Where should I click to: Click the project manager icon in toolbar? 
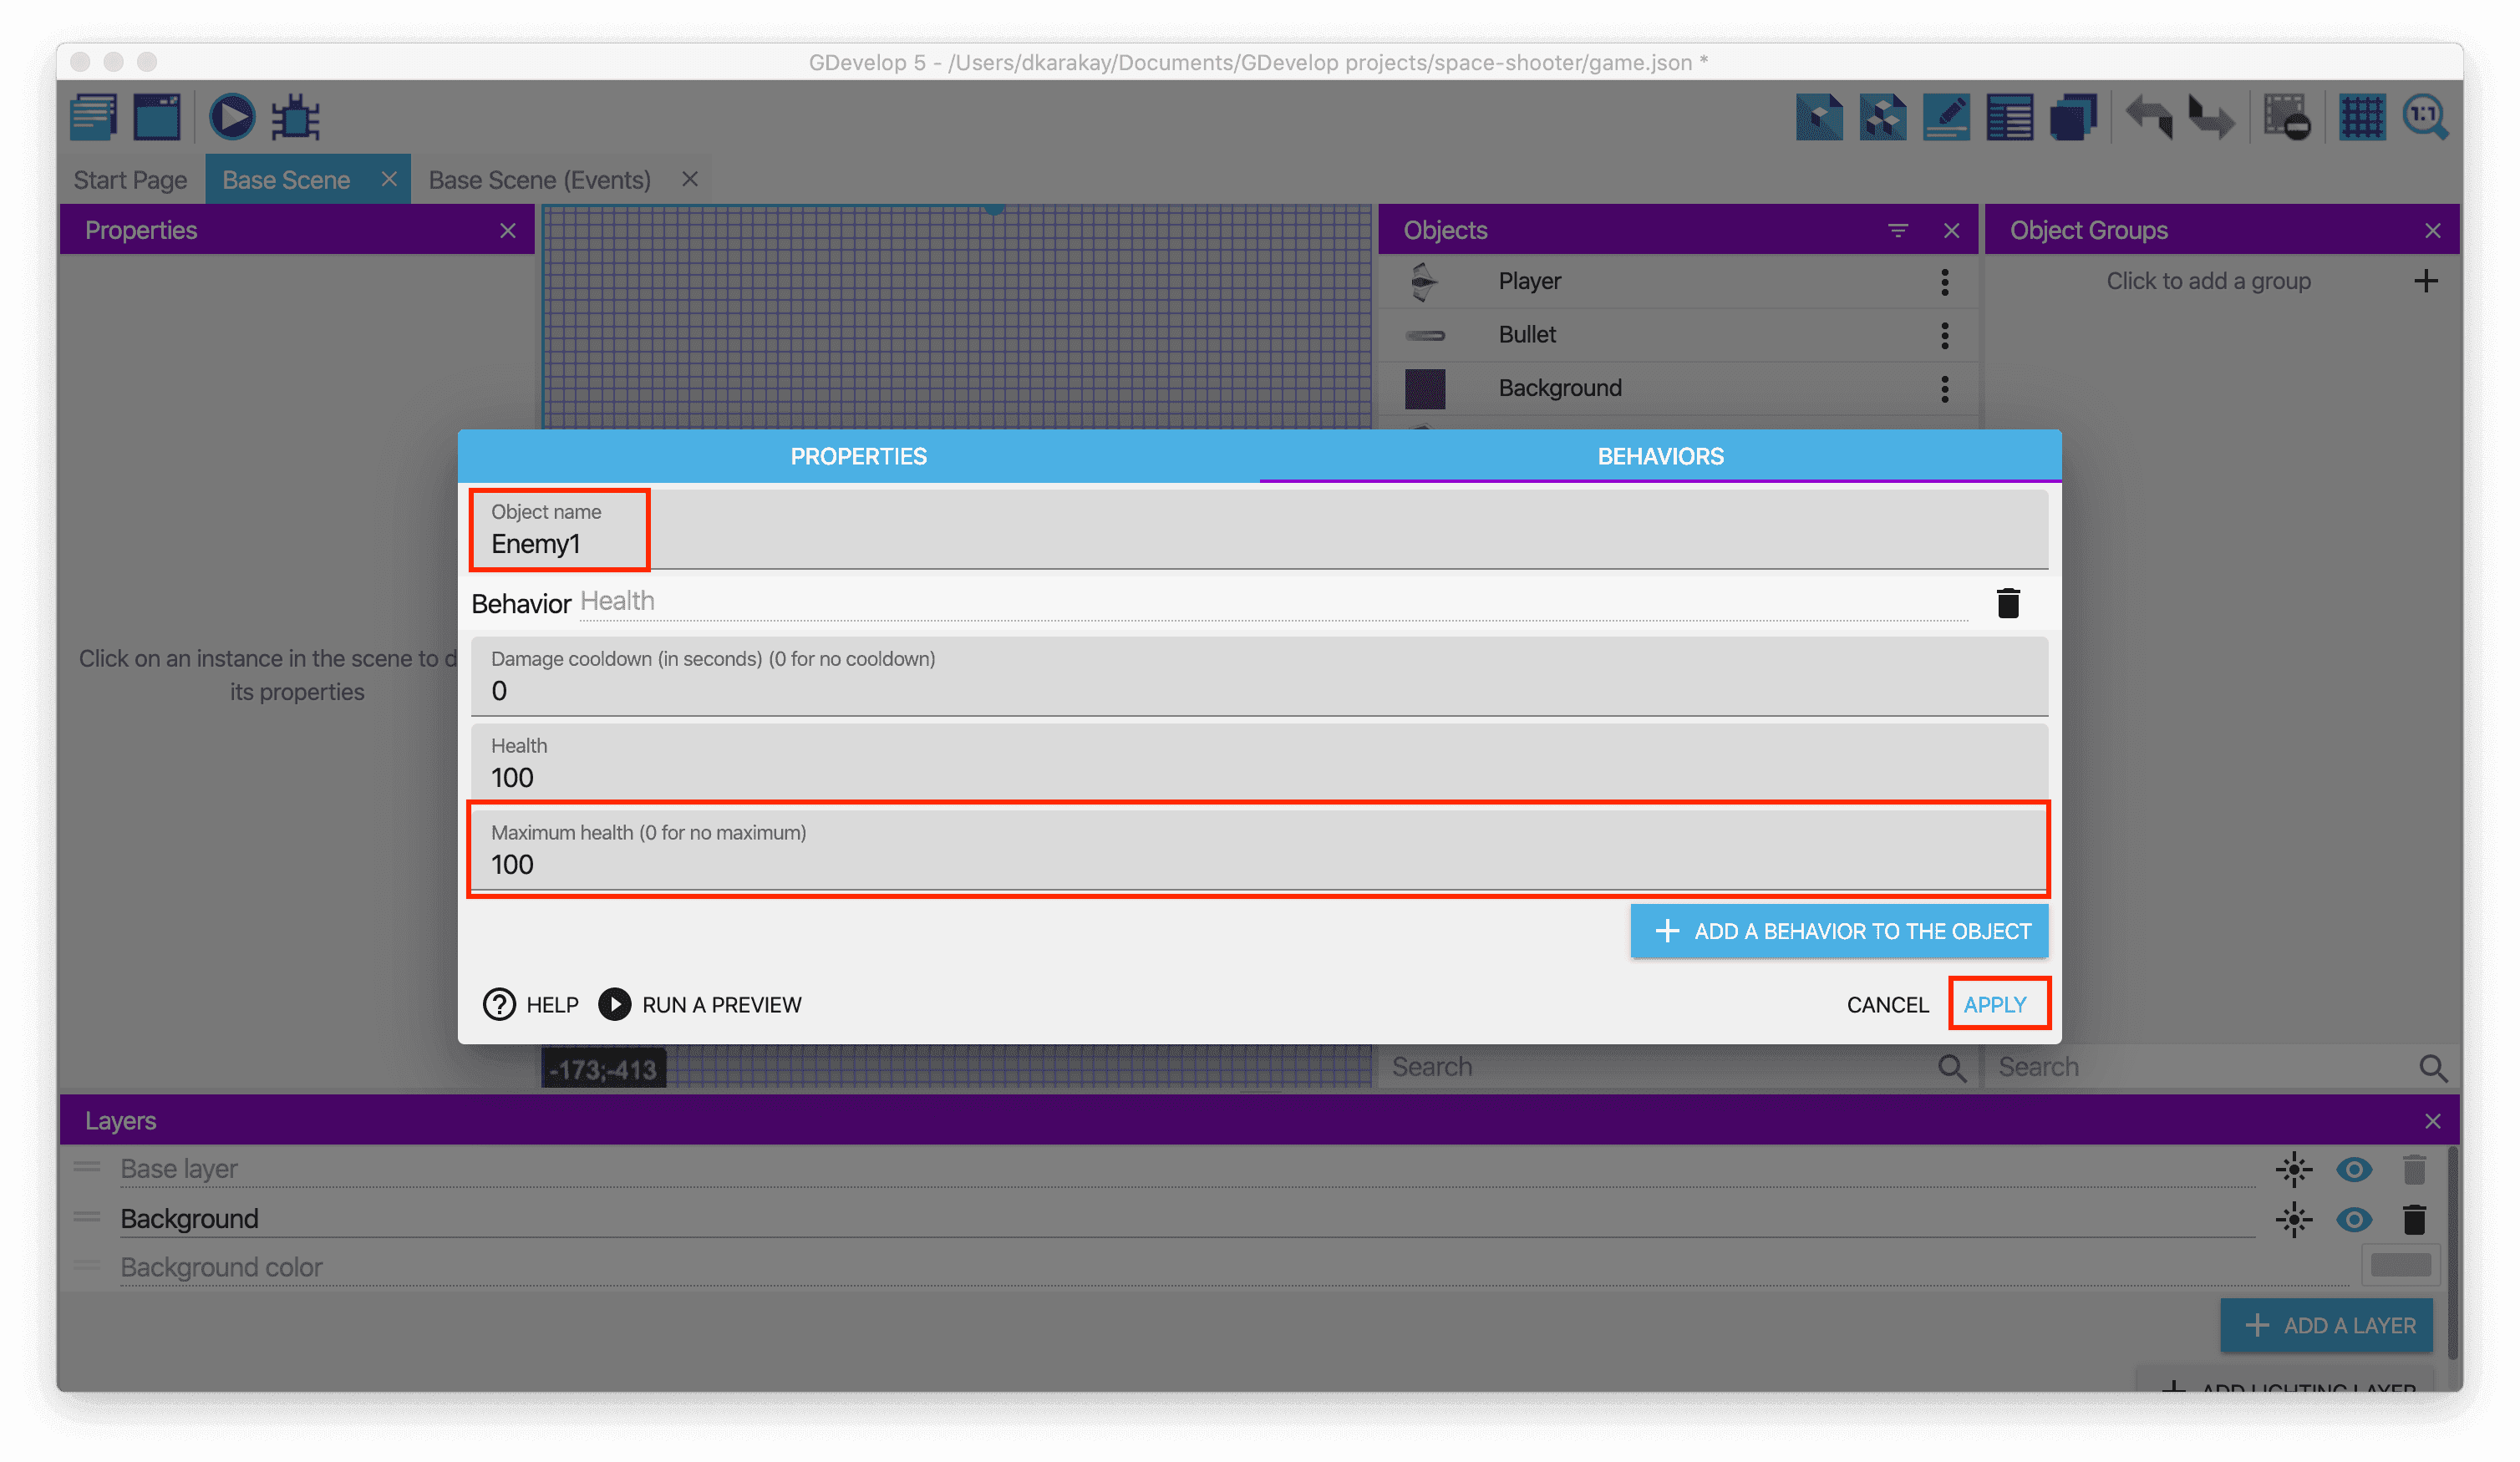tap(94, 118)
